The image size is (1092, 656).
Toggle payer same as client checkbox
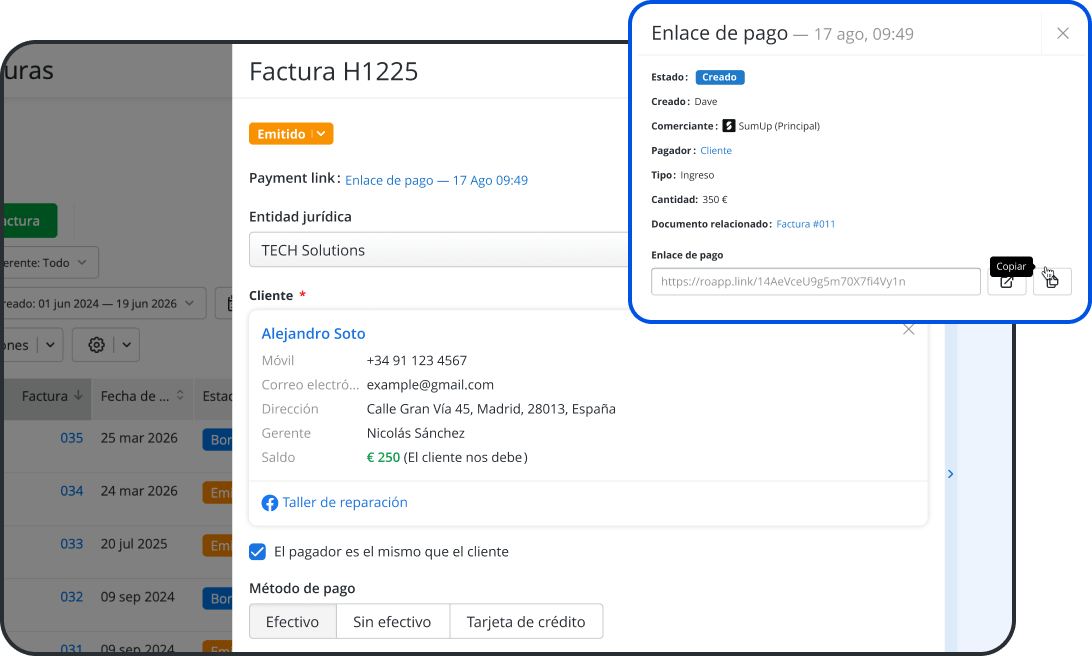257,552
